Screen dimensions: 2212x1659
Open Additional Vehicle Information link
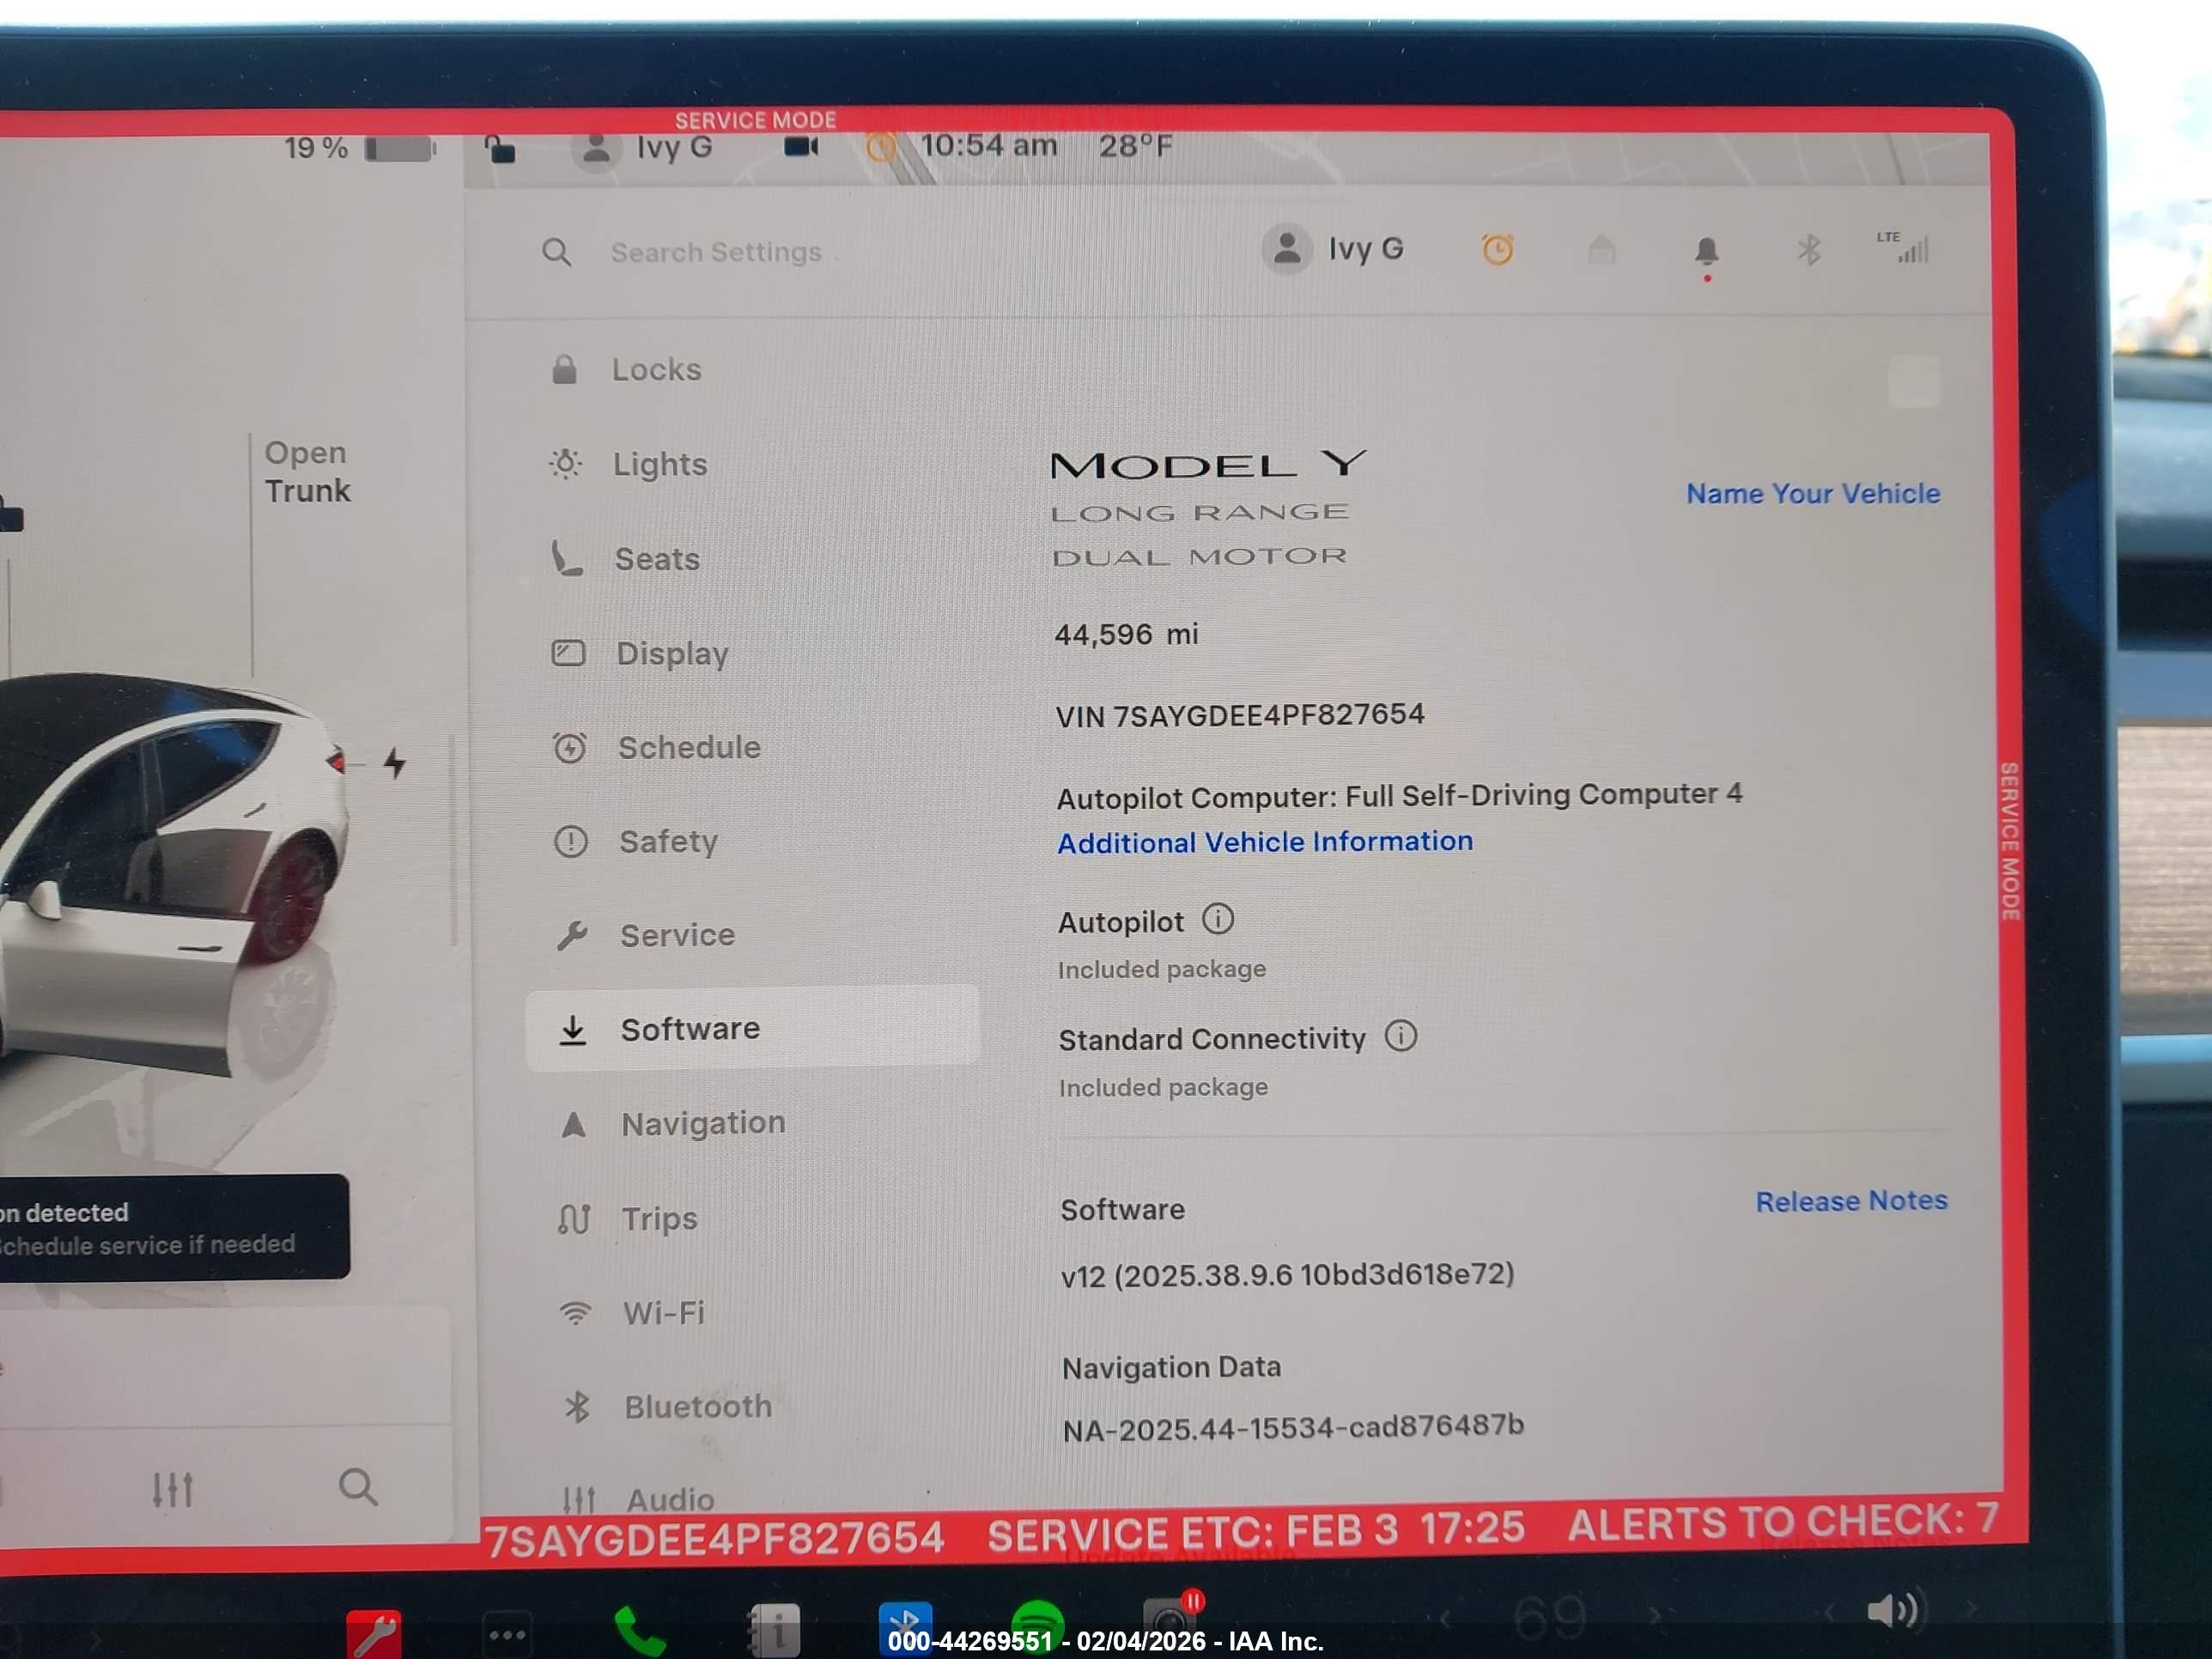(x=1265, y=842)
